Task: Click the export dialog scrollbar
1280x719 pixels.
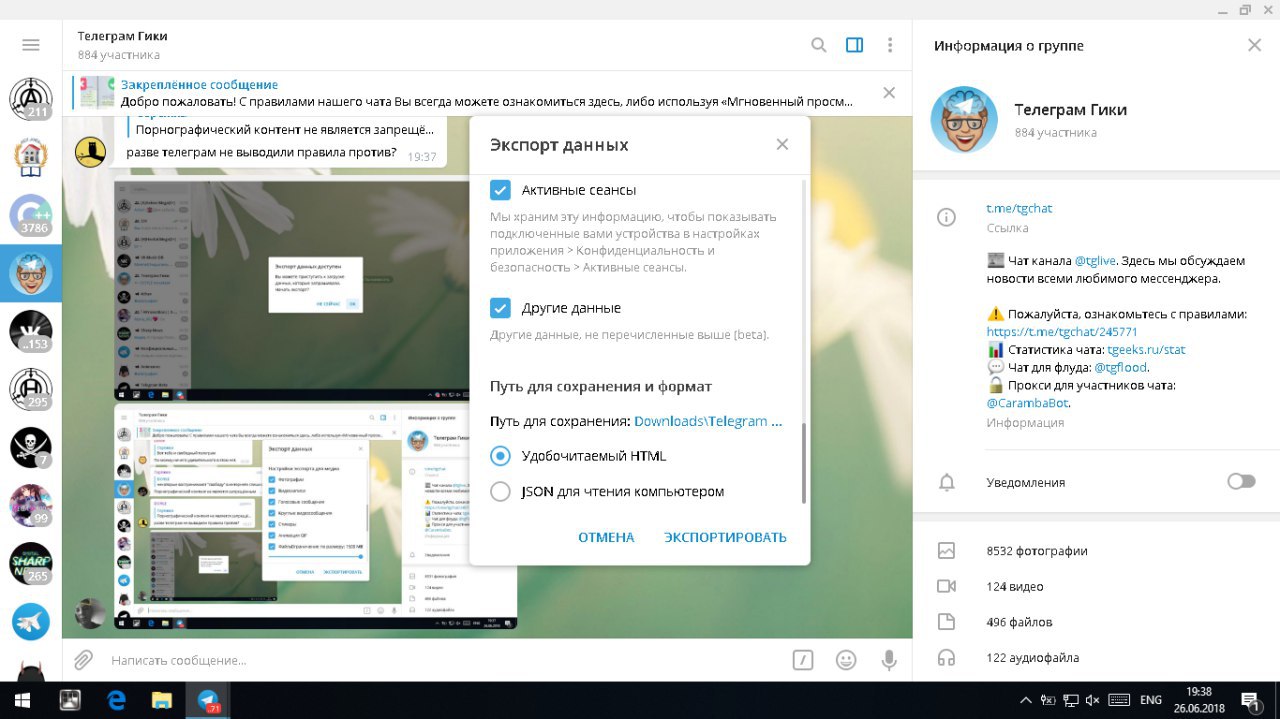Action: 803,462
